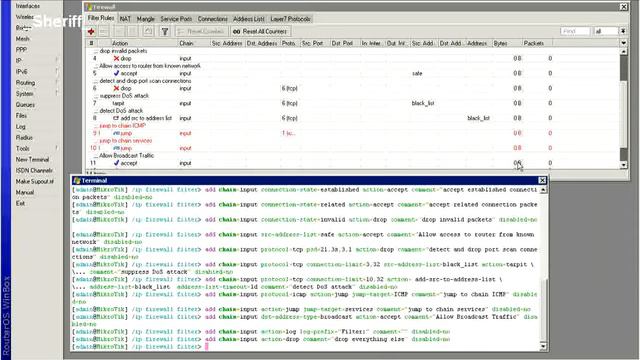
Task: Click 'safe' in rule 5 row
Action: [x=417, y=73]
